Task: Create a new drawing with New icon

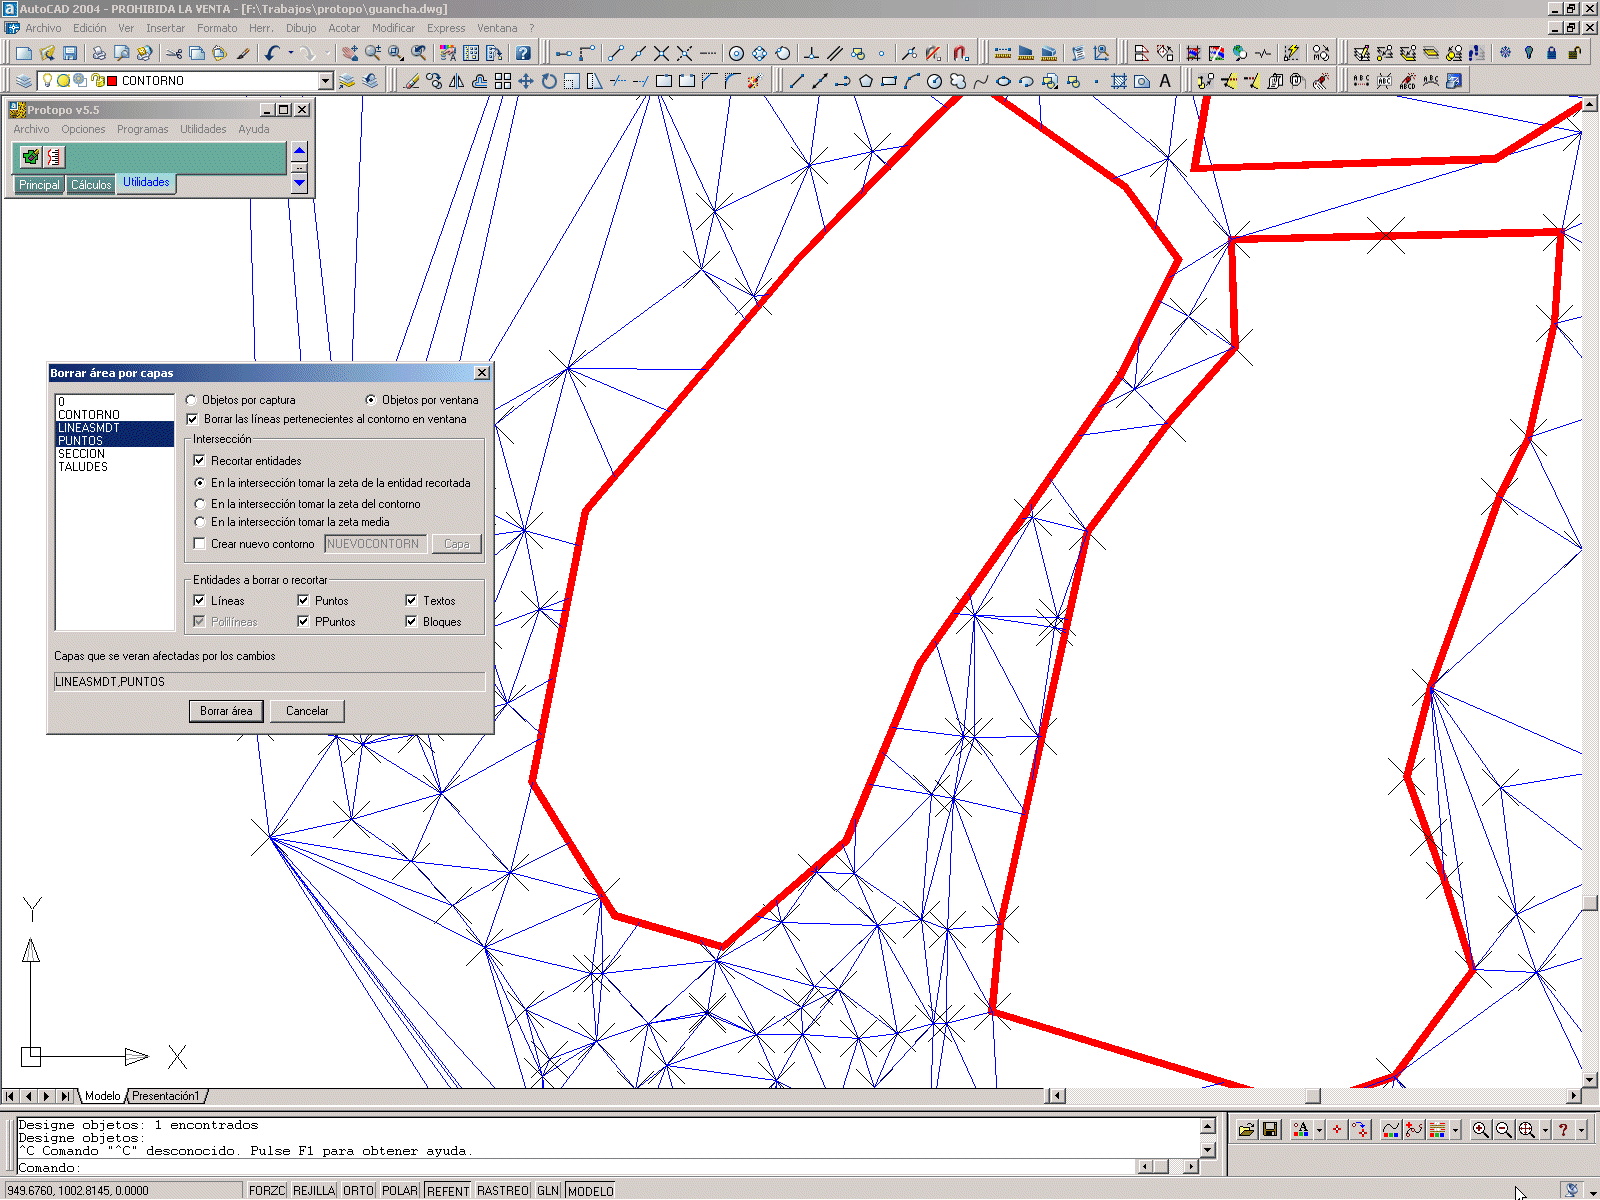Action: click(x=24, y=53)
